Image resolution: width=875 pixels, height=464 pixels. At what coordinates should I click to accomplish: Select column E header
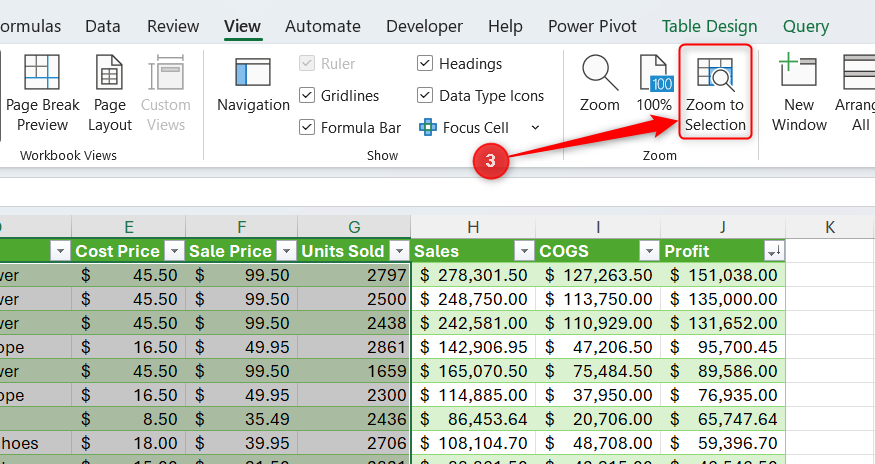coord(128,227)
